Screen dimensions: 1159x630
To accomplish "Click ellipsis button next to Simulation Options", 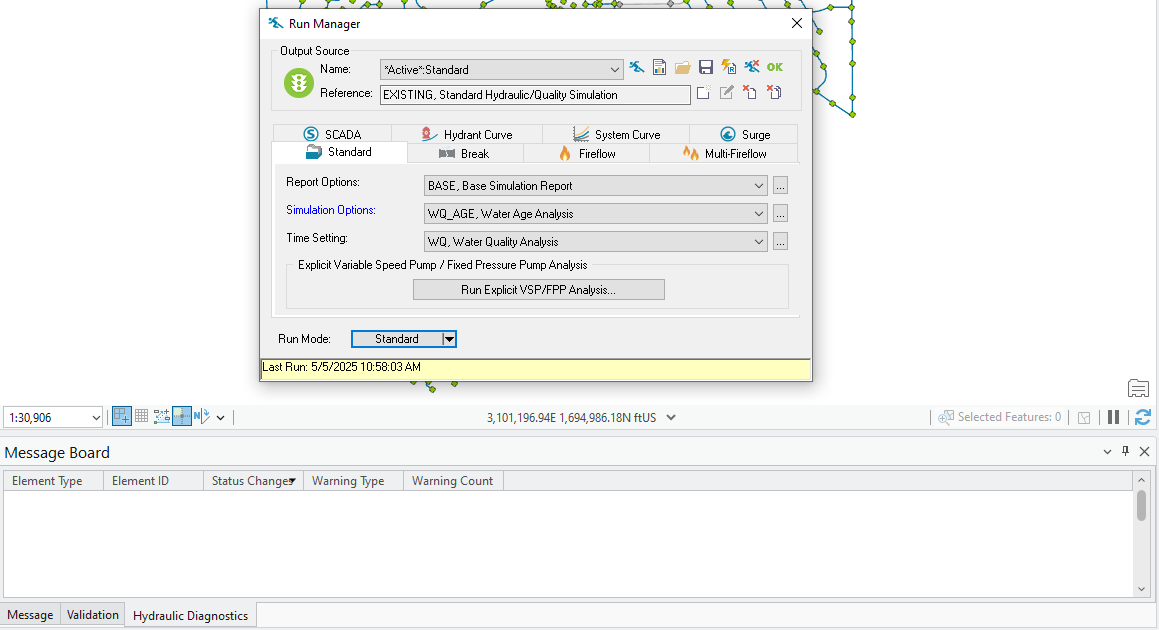I will point(780,214).
